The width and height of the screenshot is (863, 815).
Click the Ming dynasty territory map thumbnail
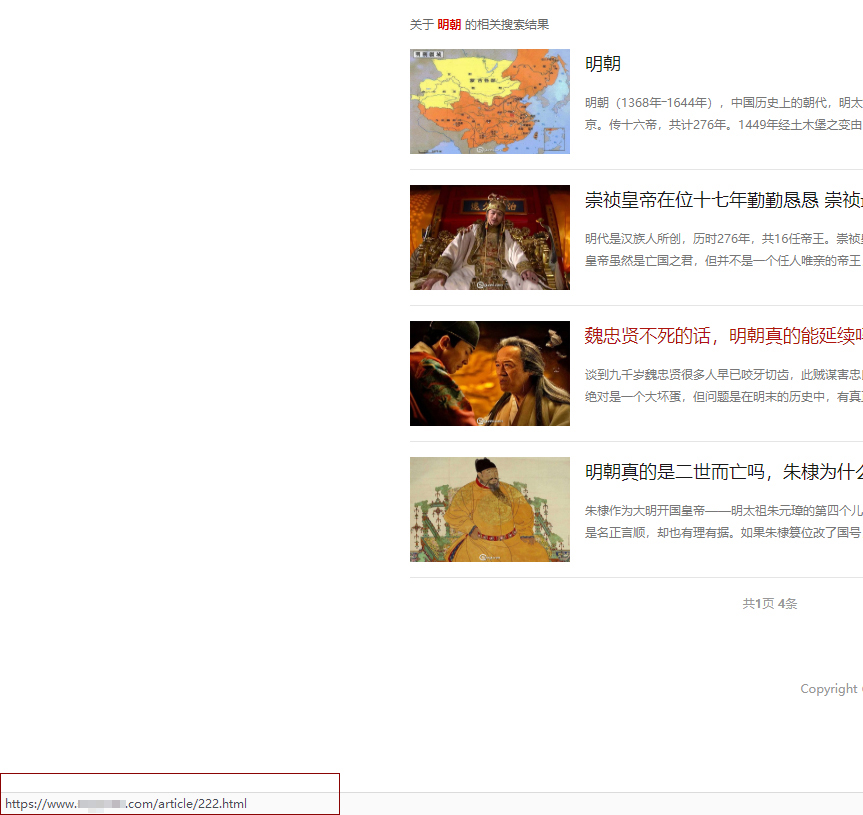click(x=490, y=101)
